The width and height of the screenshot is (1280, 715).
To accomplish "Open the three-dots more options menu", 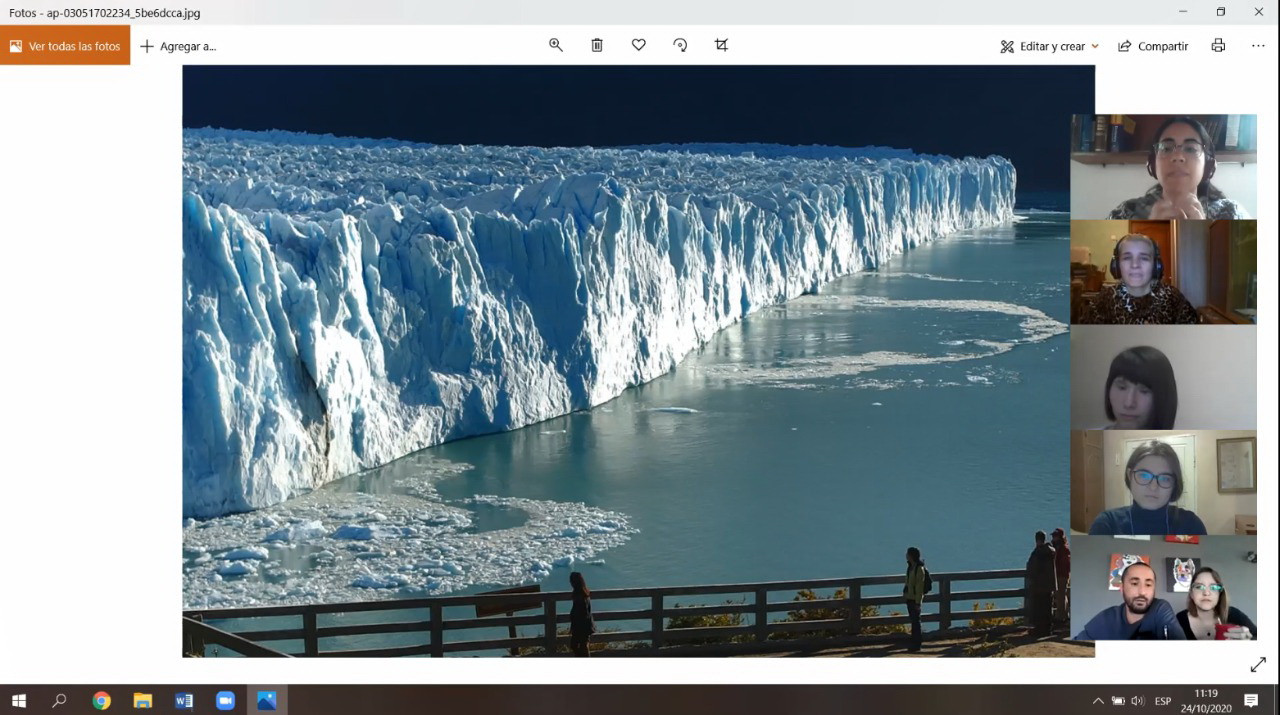I will pos(1258,45).
